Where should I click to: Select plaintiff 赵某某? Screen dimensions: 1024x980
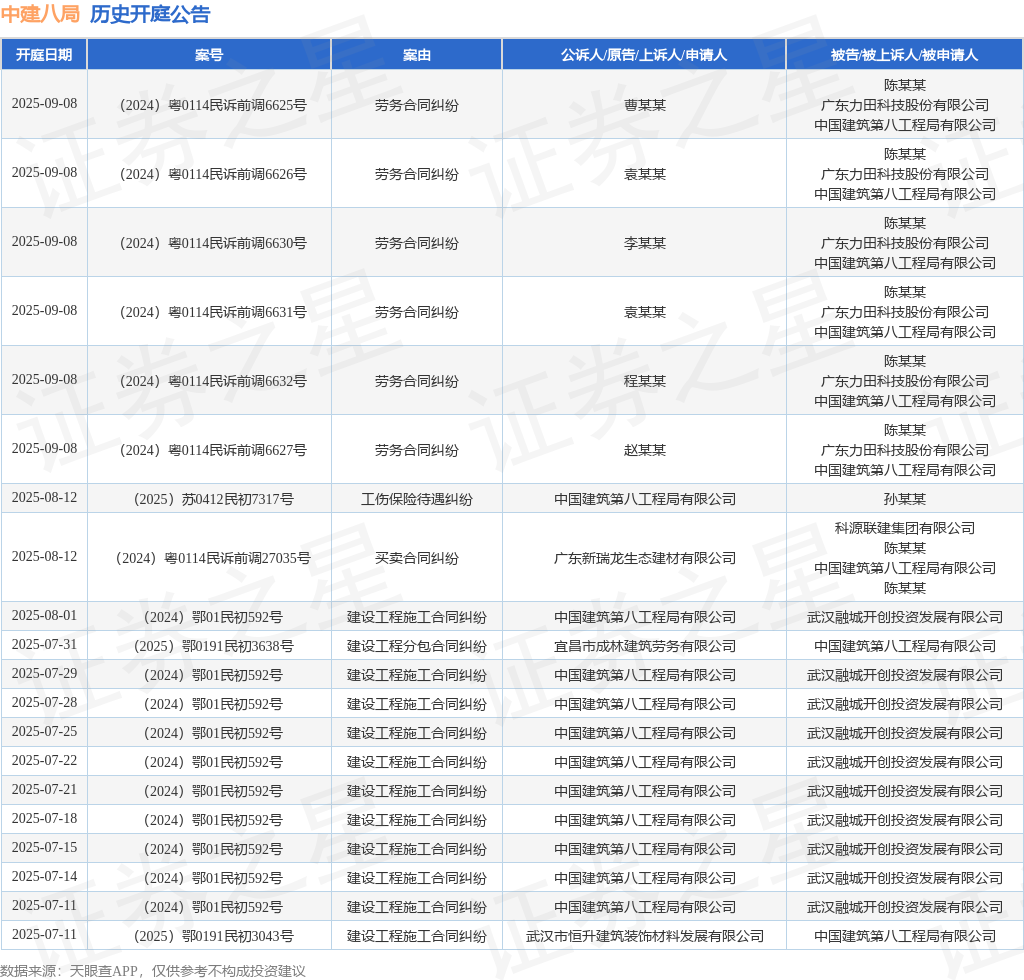[x=645, y=450]
